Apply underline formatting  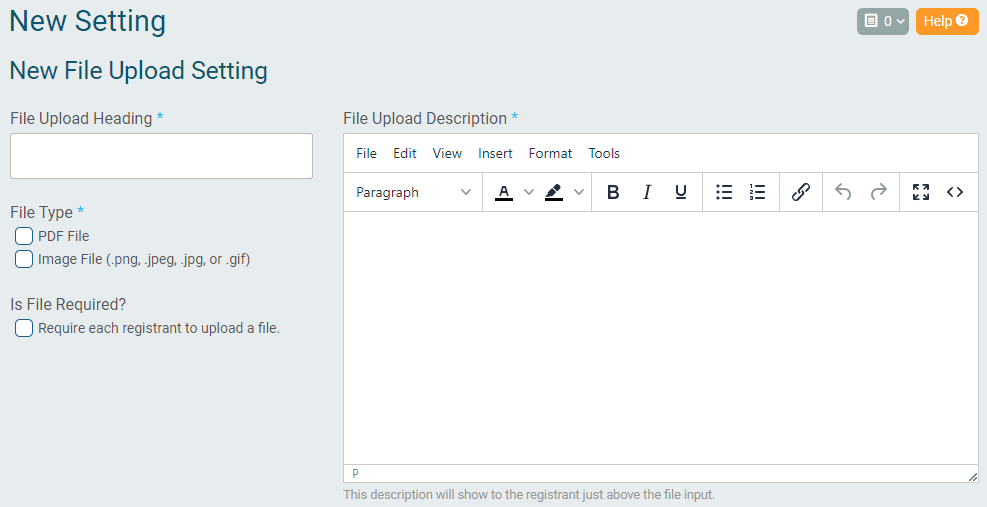(x=680, y=192)
